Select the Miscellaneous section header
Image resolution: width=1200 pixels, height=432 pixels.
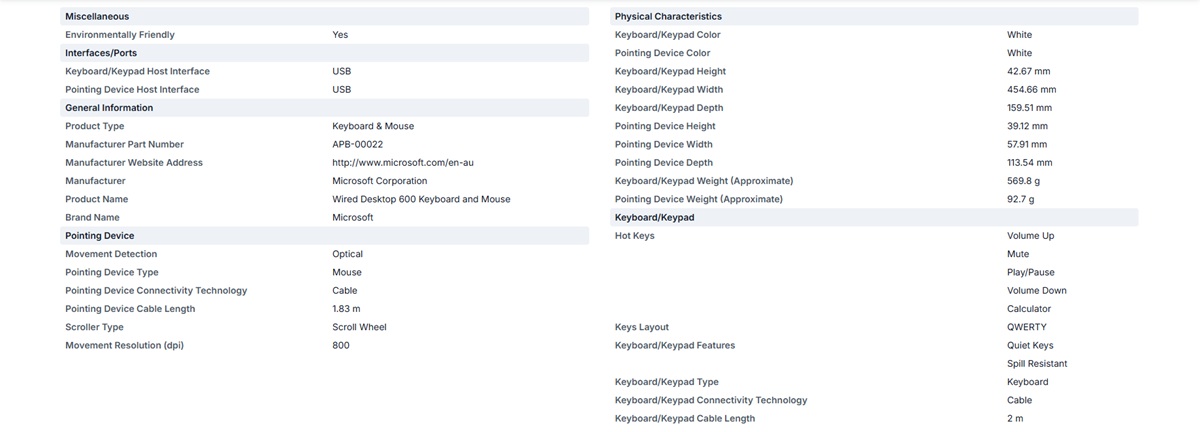click(x=324, y=17)
